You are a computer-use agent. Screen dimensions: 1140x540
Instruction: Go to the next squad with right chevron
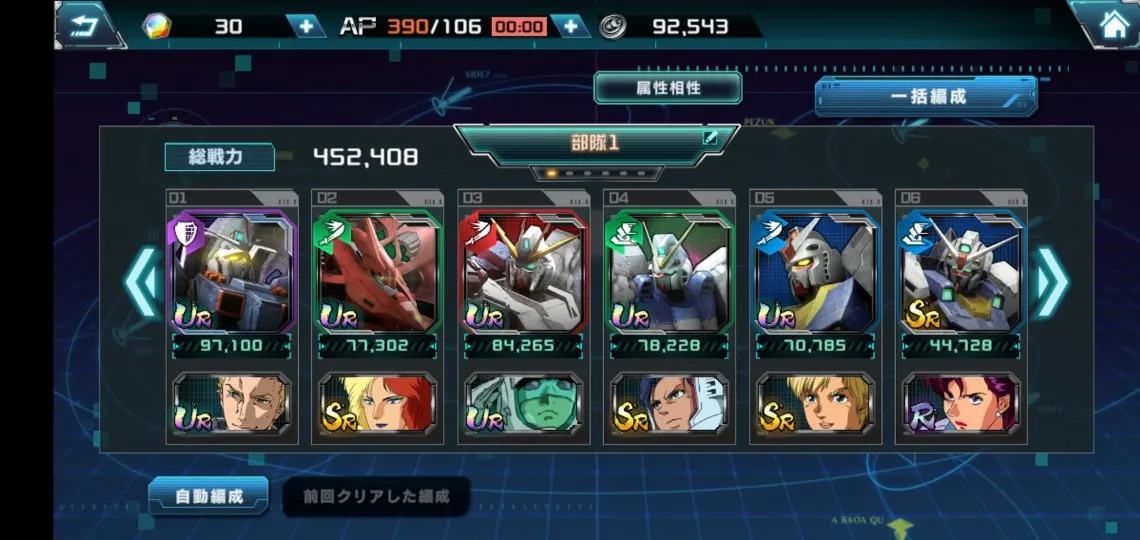coord(1052,283)
